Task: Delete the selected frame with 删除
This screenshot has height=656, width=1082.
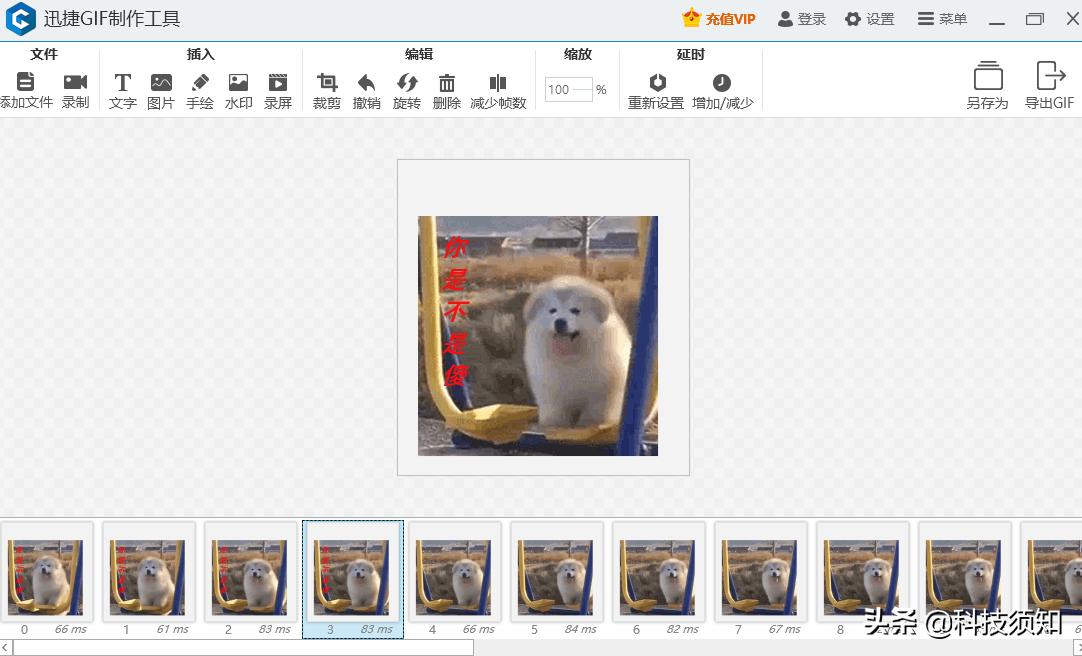Action: [447, 83]
